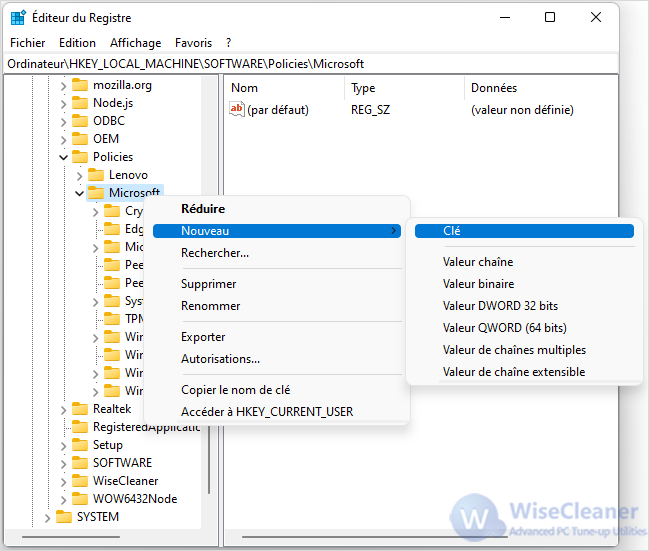The height and width of the screenshot is (551, 649).
Task: Click the values pane horizontal scrollbar
Action: 375,537
